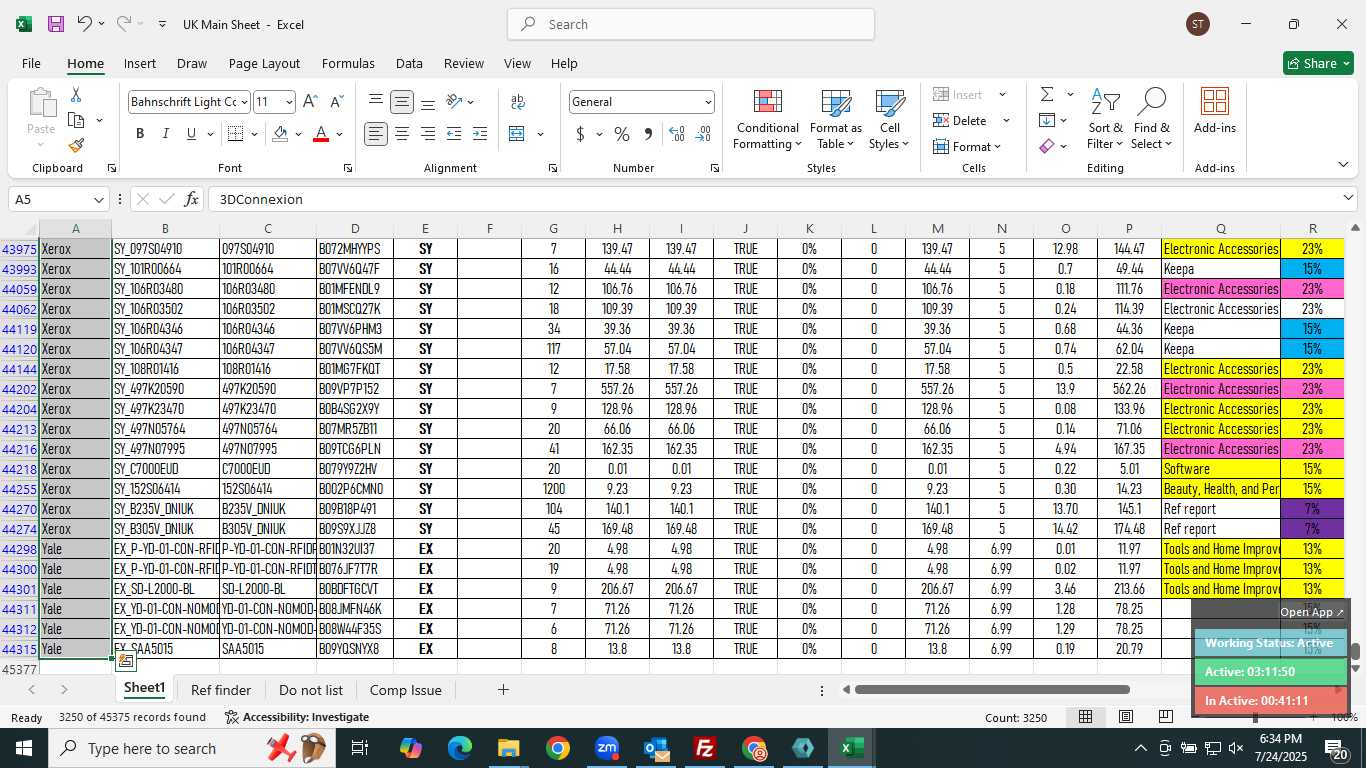The image size is (1366, 768).
Task: Open Find & Select magnifier
Action: pyautogui.click(x=1151, y=118)
